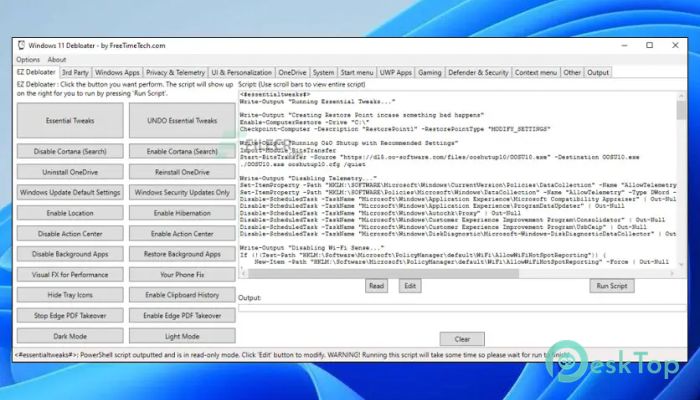Switch to 3rd Party tab
Viewport: 700px width, 400px height.
tap(75, 72)
